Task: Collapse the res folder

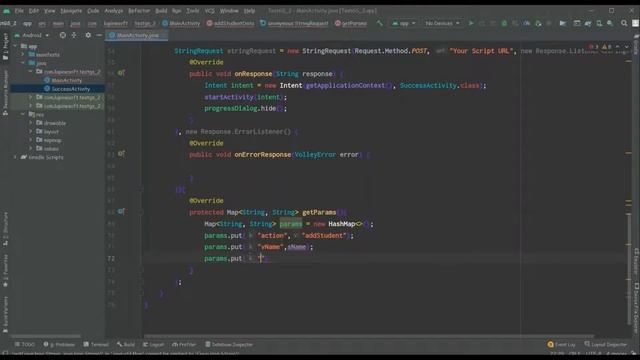Action: pyautogui.click(x=23, y=115)
